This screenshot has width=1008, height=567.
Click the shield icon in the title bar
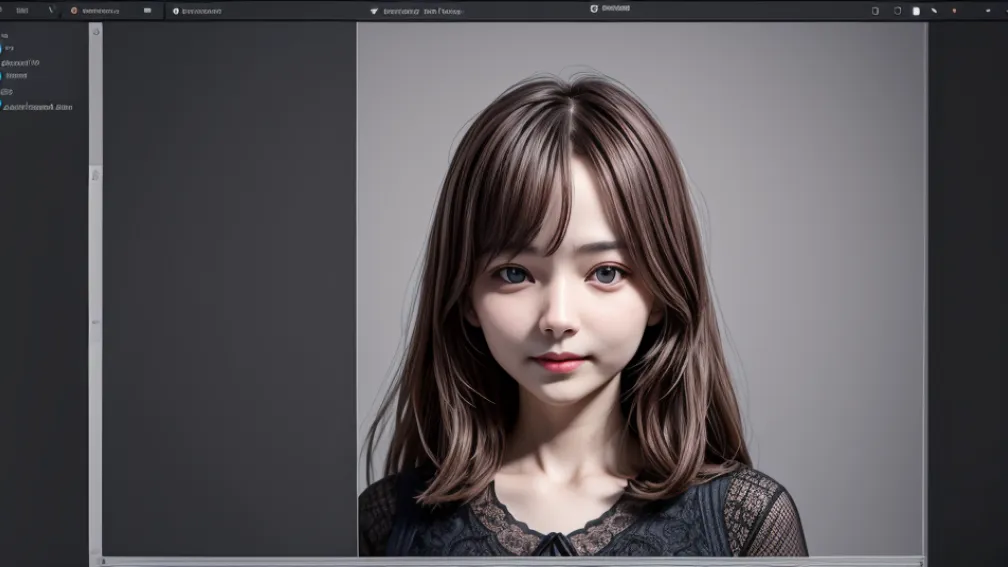click(x=594, y=9)
